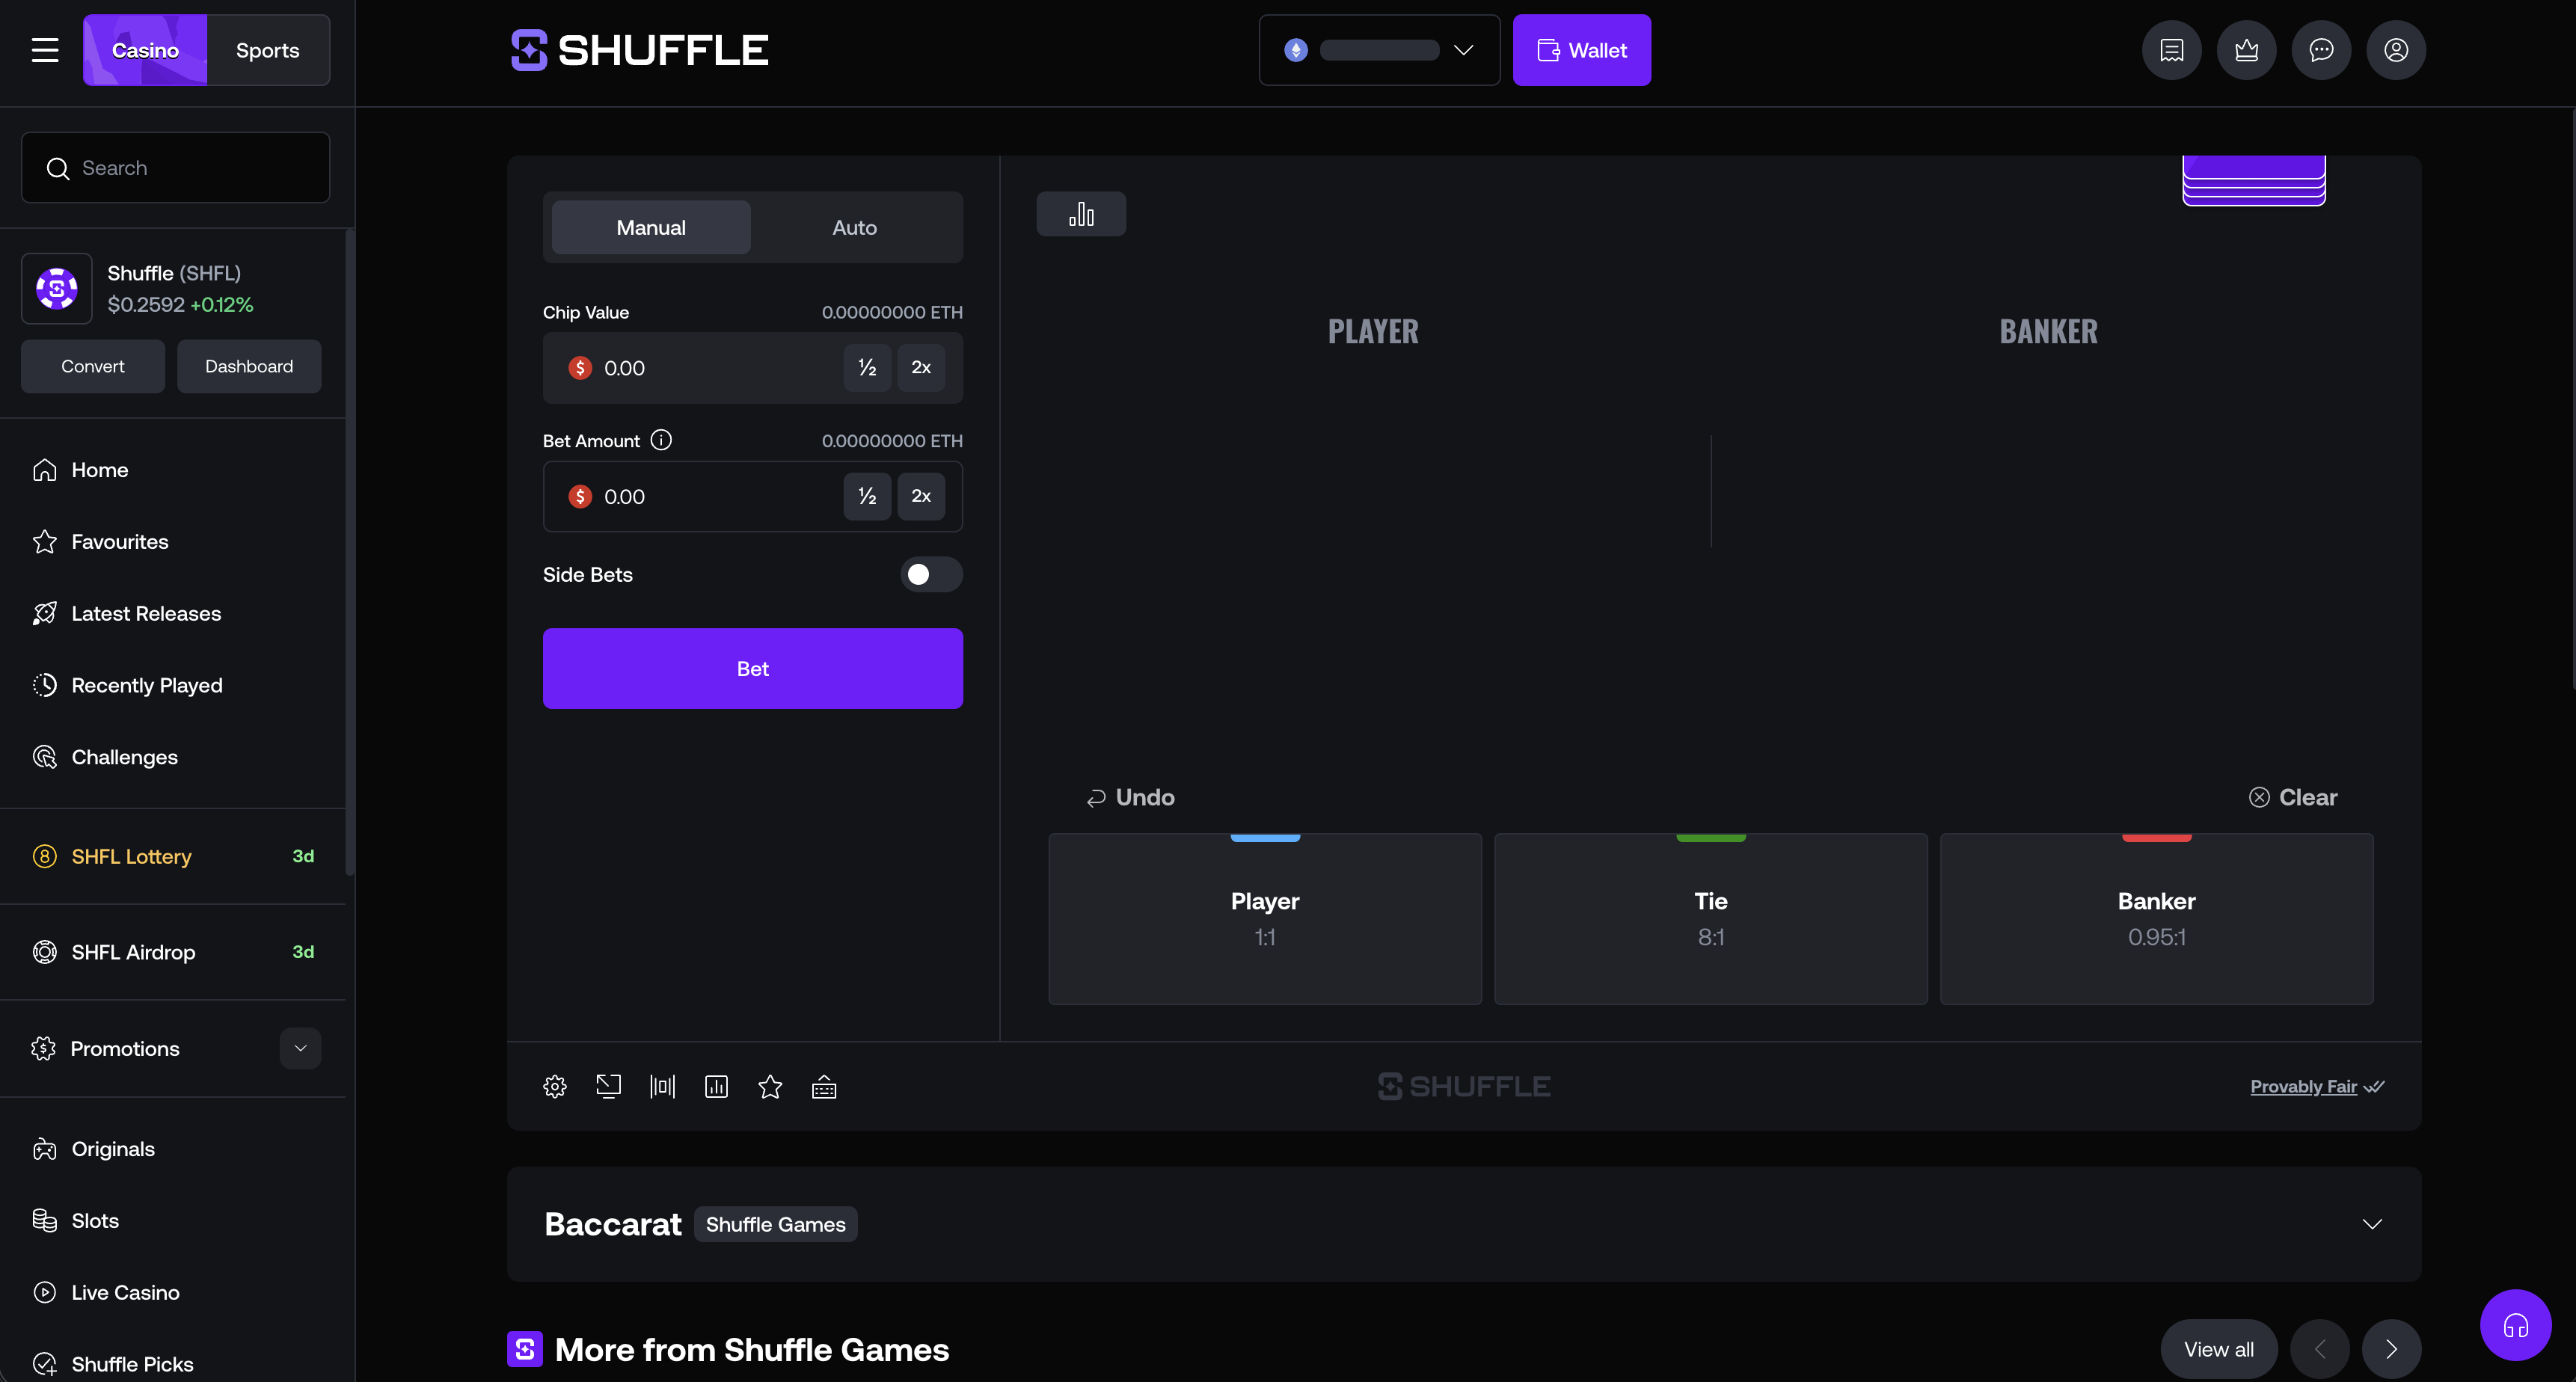Screen dimensions: 2576x1382
Task: Expand the Promotions menu
Action: (300, 1048)
